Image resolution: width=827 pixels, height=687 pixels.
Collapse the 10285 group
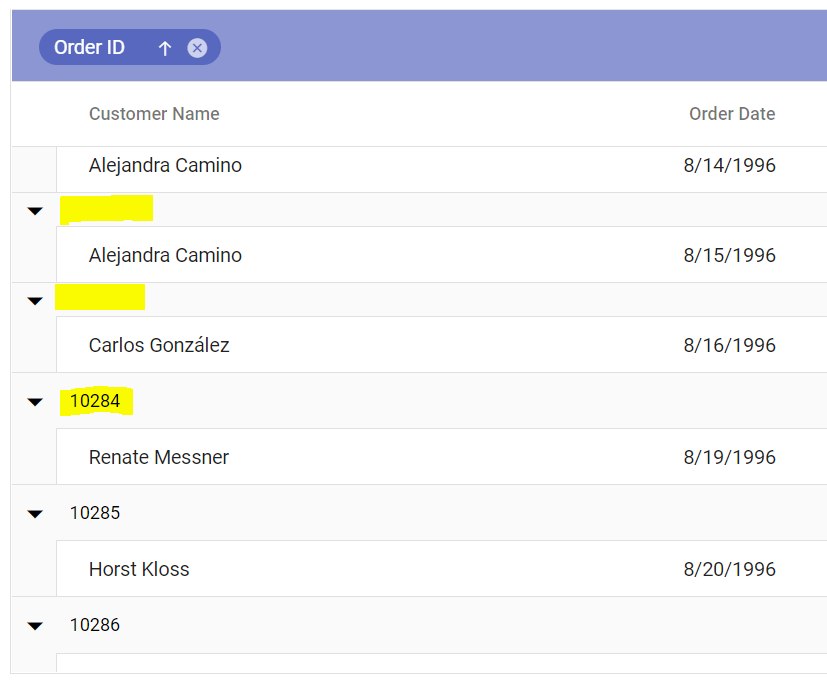coord(35,514)
